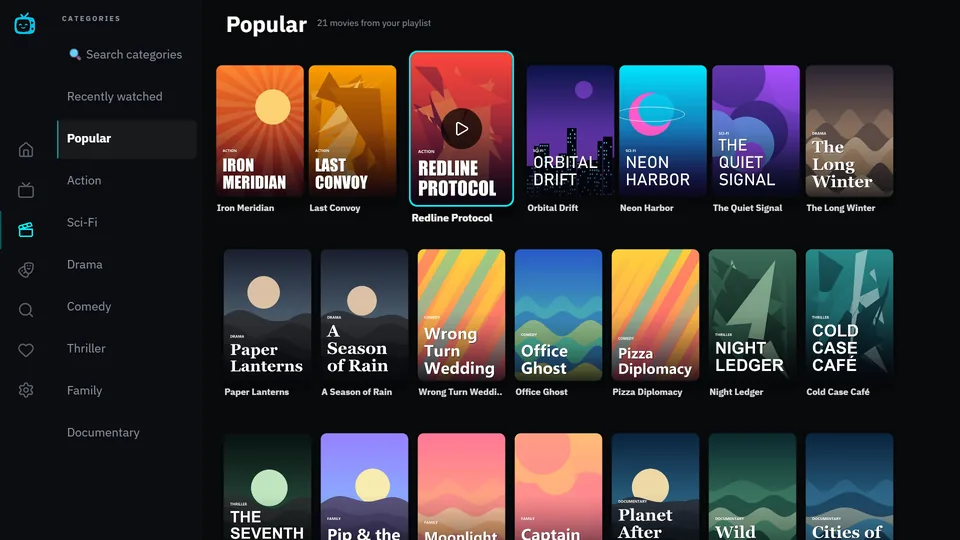Play Redline Protocol with the play button
Screen dimensions: 960x540
tap(461, 129)
